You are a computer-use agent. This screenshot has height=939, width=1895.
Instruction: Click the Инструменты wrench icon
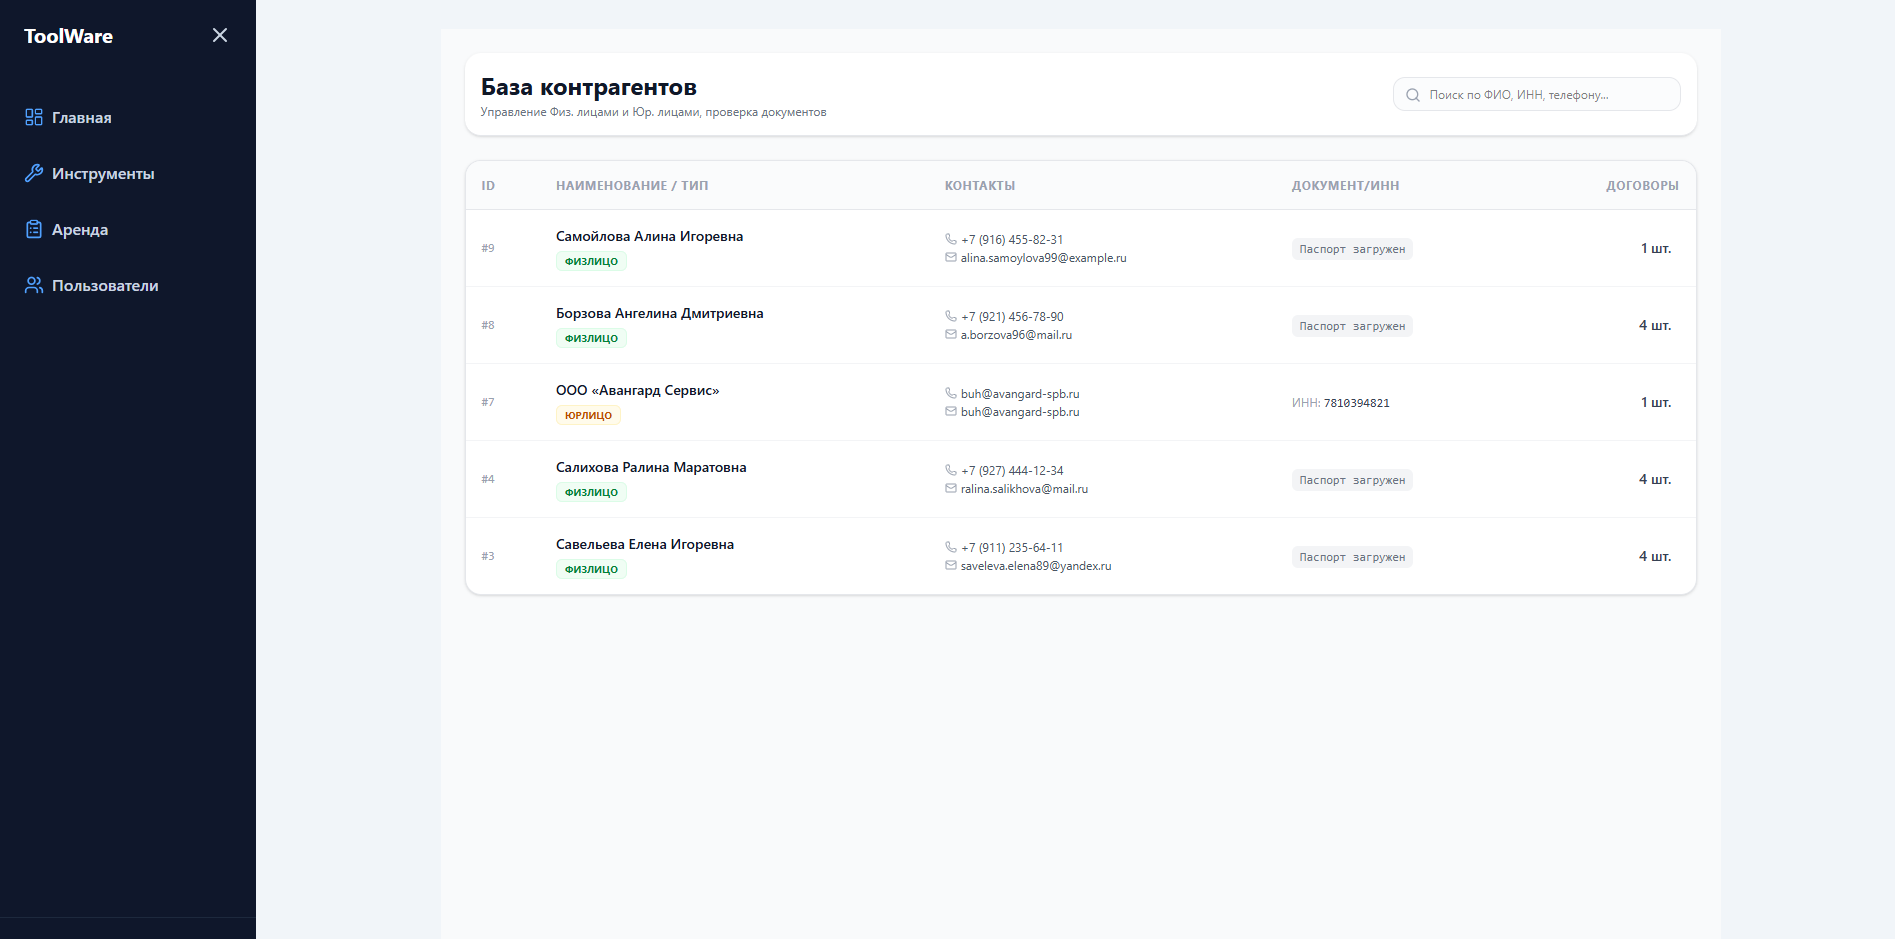(x=34, y=173)
